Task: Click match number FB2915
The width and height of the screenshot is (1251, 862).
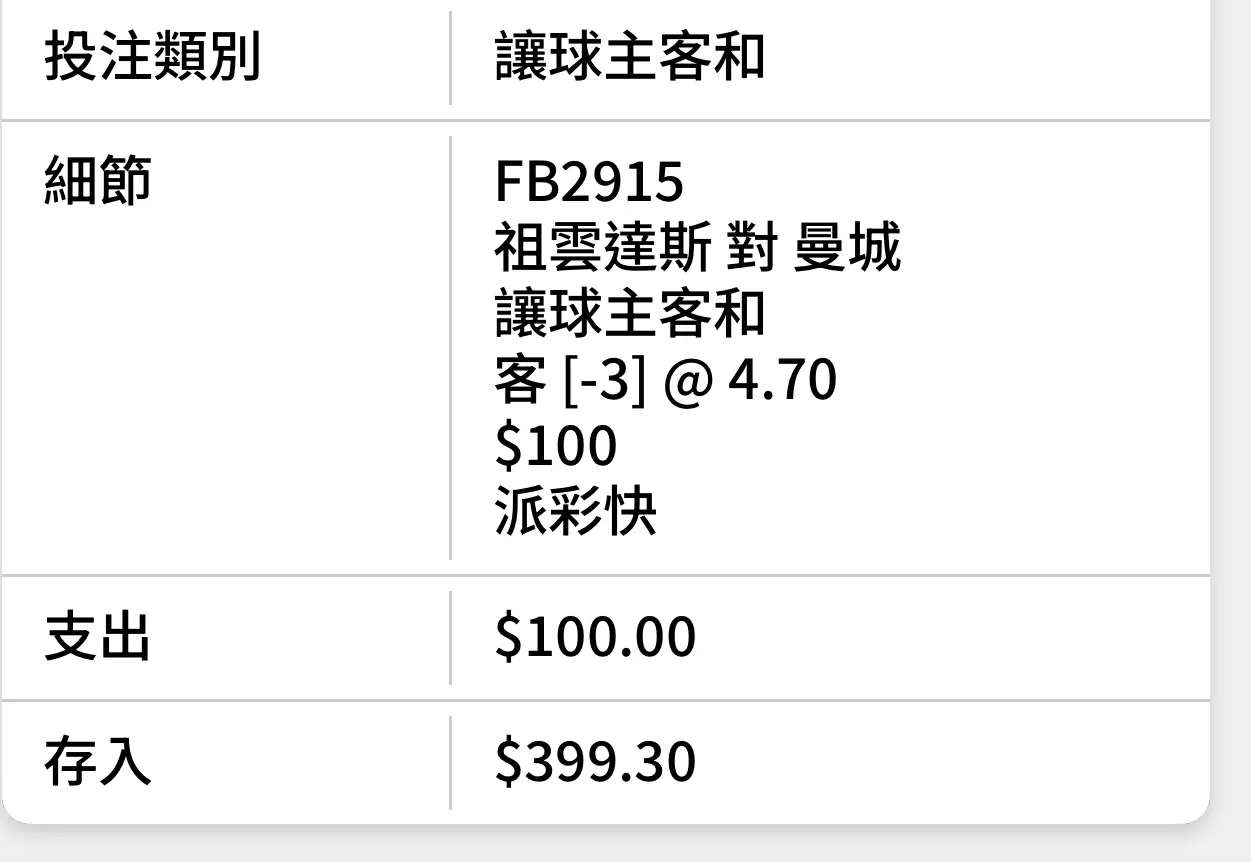Action: tap(589, 181)
